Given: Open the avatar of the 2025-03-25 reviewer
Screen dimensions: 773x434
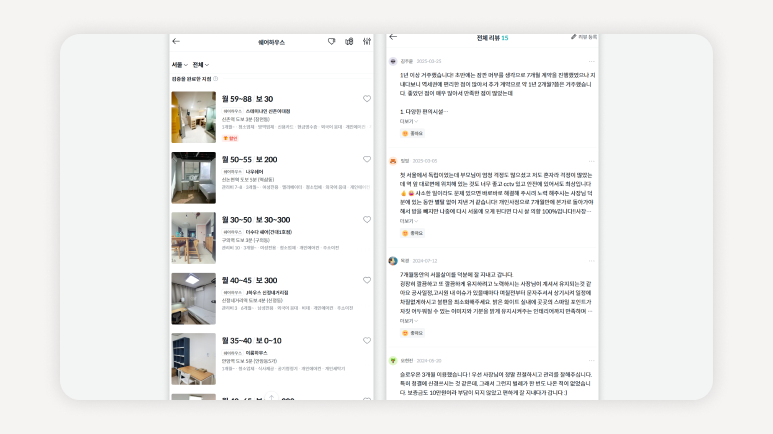Looking at the screenshot, I should [393, 62].
